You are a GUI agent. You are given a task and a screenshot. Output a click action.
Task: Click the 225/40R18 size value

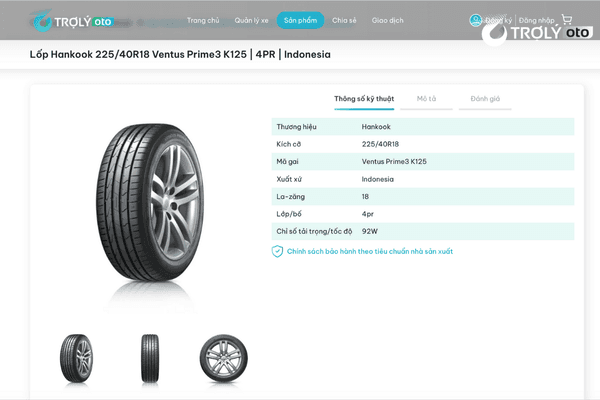380,144
